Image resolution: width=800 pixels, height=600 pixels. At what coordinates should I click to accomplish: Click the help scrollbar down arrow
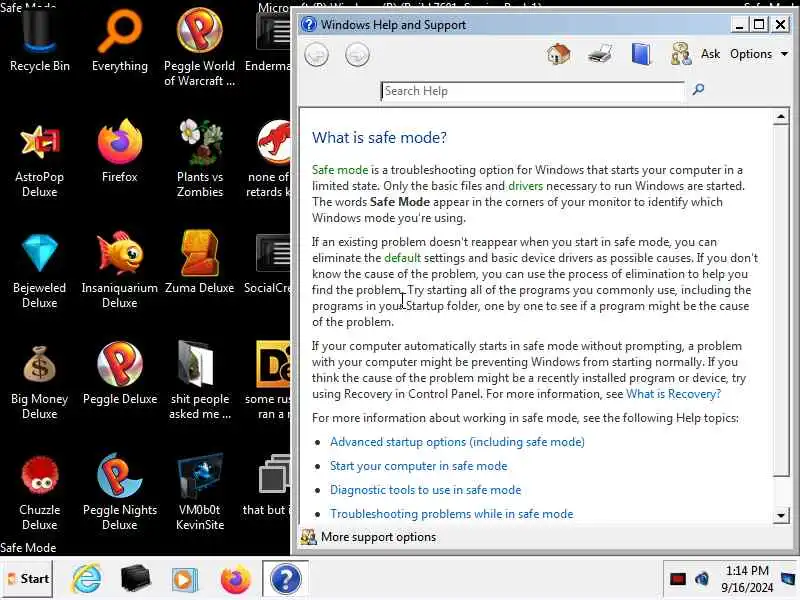(781, 515)
